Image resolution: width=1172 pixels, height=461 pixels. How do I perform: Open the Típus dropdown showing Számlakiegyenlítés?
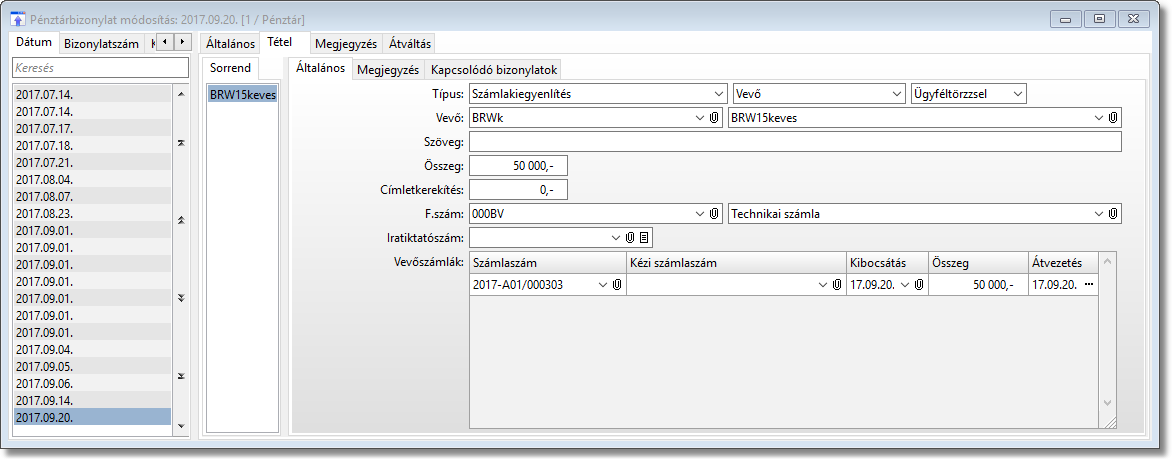tap(718, 94)
